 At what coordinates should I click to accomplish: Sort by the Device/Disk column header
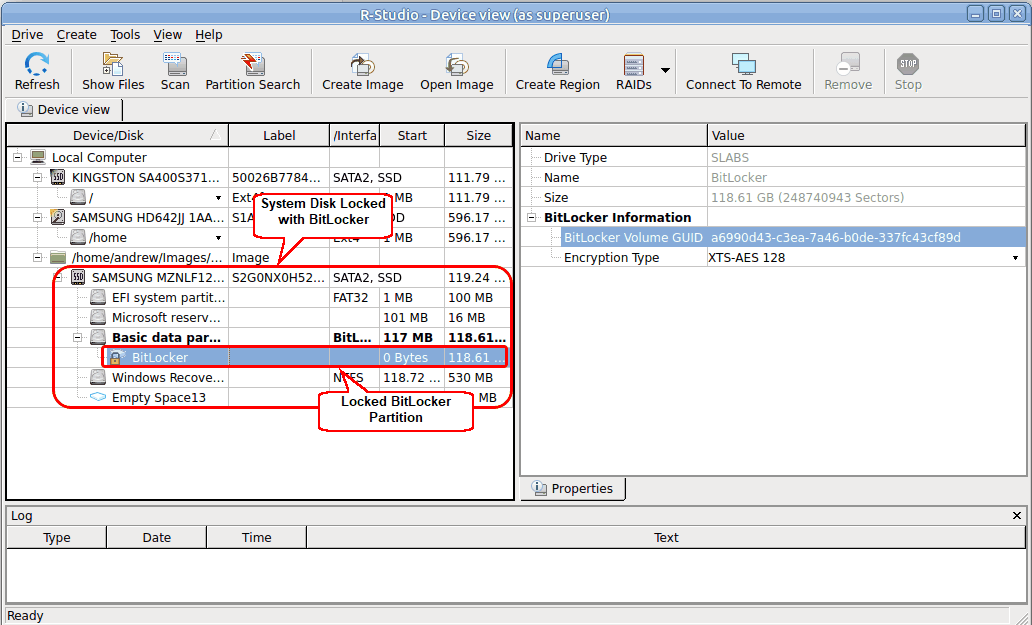coord(117,136)
